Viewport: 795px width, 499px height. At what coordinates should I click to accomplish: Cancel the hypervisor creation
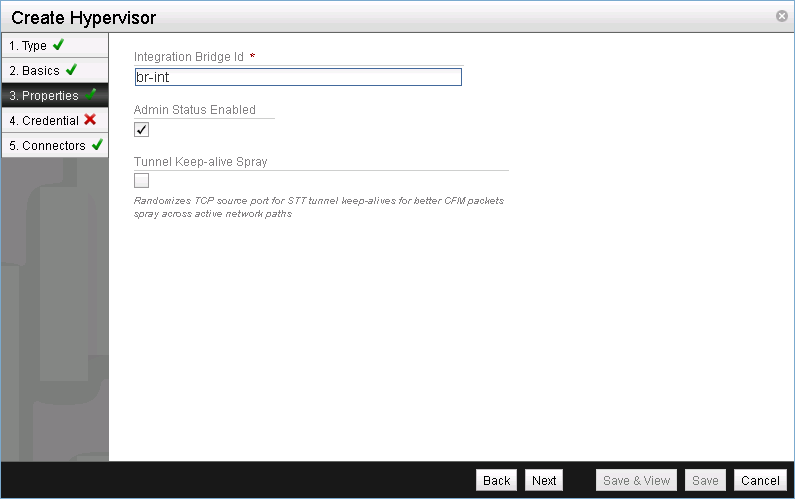tap(760, 481)
